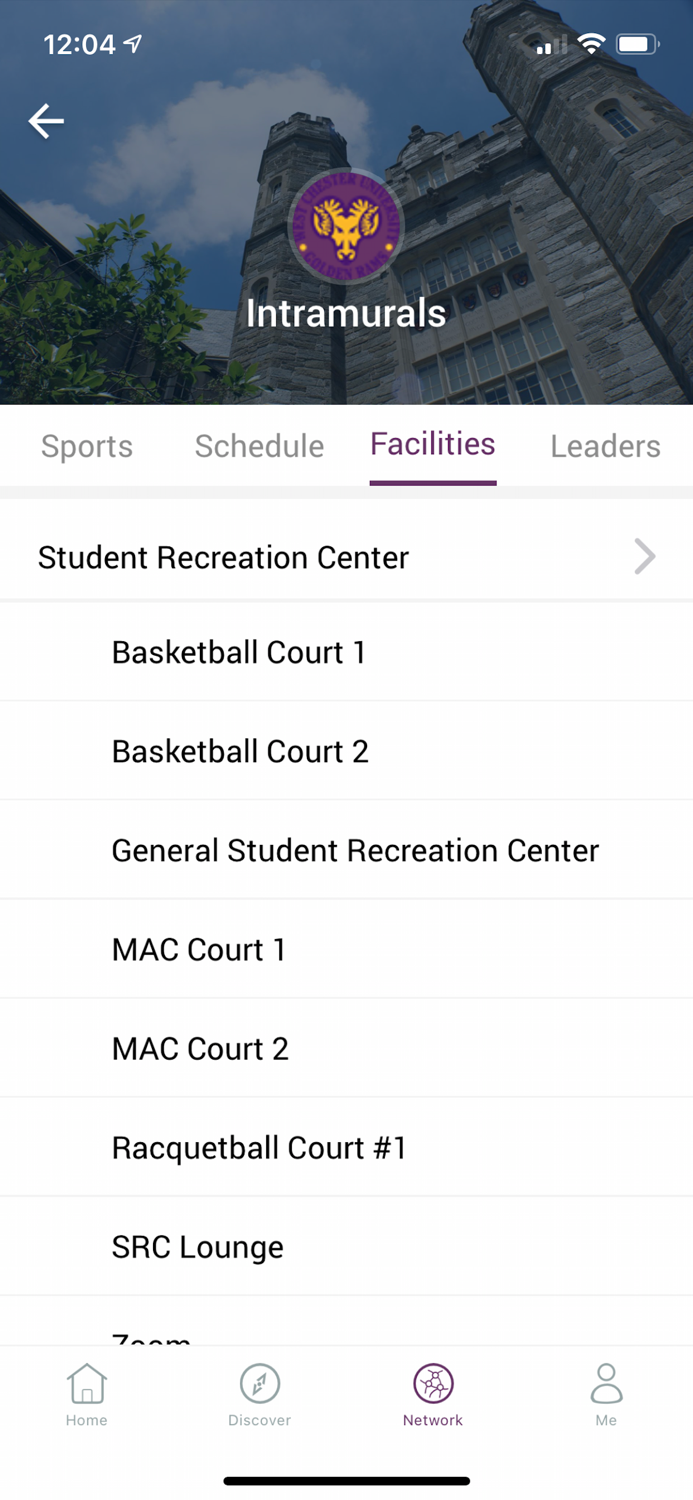Select the Discover compass icon
Image resolution: width=693 pixels, height=1500 pixels.
click(259, 1390)
